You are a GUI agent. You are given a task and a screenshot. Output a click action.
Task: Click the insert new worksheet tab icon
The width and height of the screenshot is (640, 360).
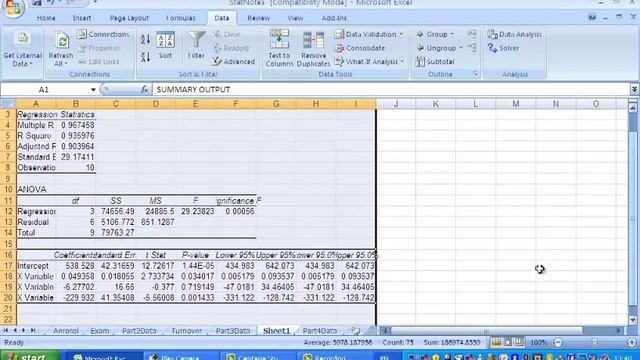tap(356, 331)
